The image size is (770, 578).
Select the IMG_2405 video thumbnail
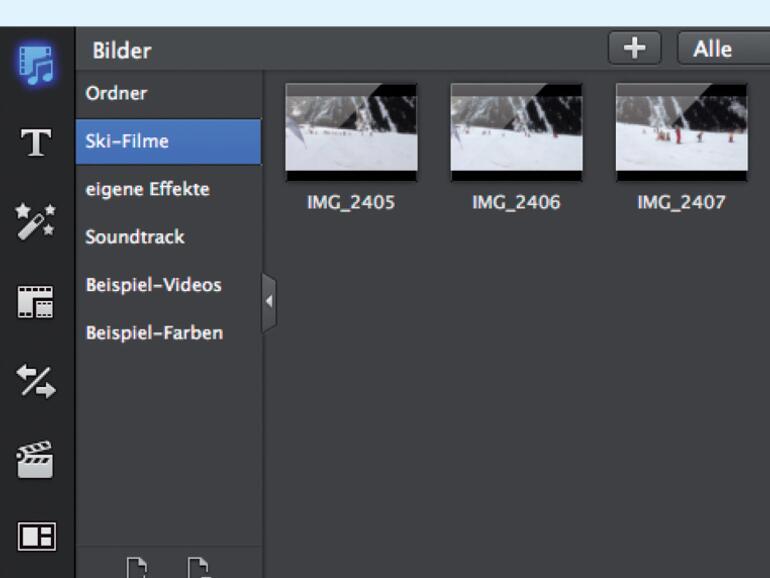click(352, 132)
